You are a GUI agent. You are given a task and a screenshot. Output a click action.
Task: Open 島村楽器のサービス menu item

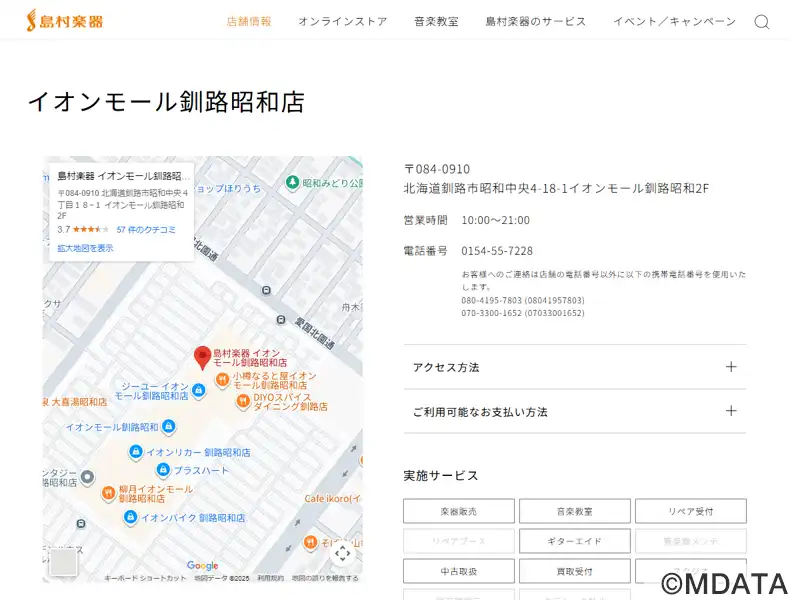(x=536, y=21)
